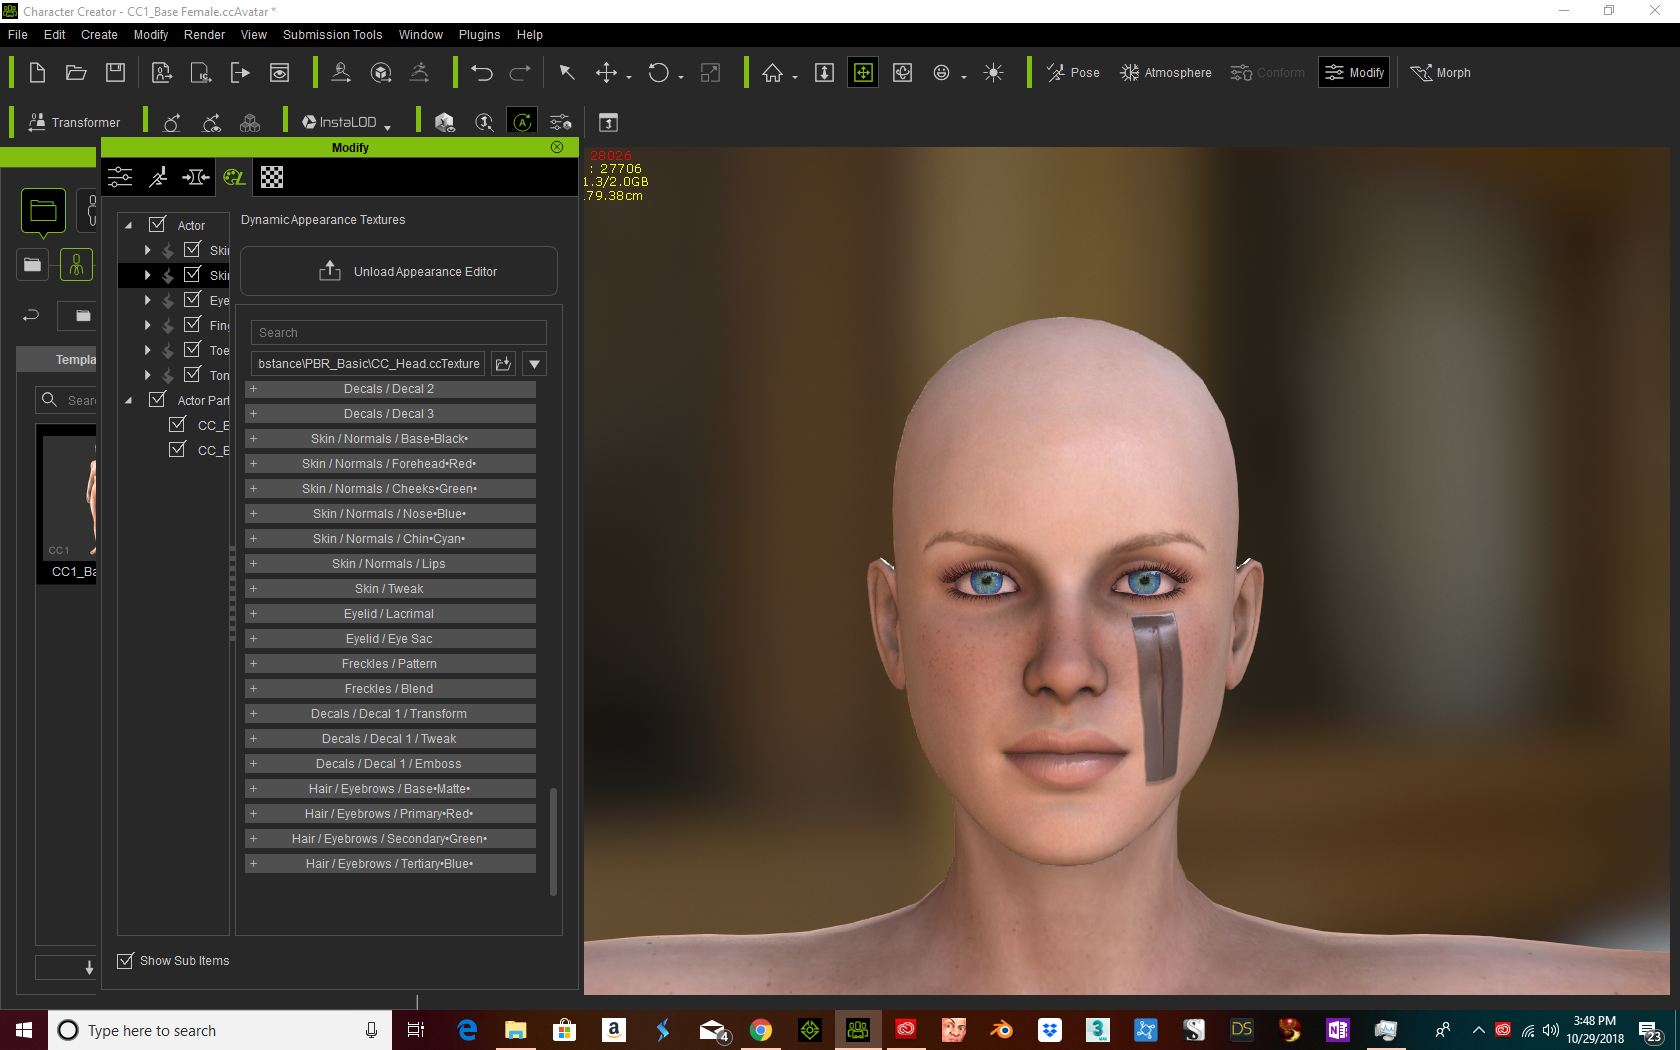1680x1050 pixels.
Task: Open the Morph tool
Action: point(1440,73)
